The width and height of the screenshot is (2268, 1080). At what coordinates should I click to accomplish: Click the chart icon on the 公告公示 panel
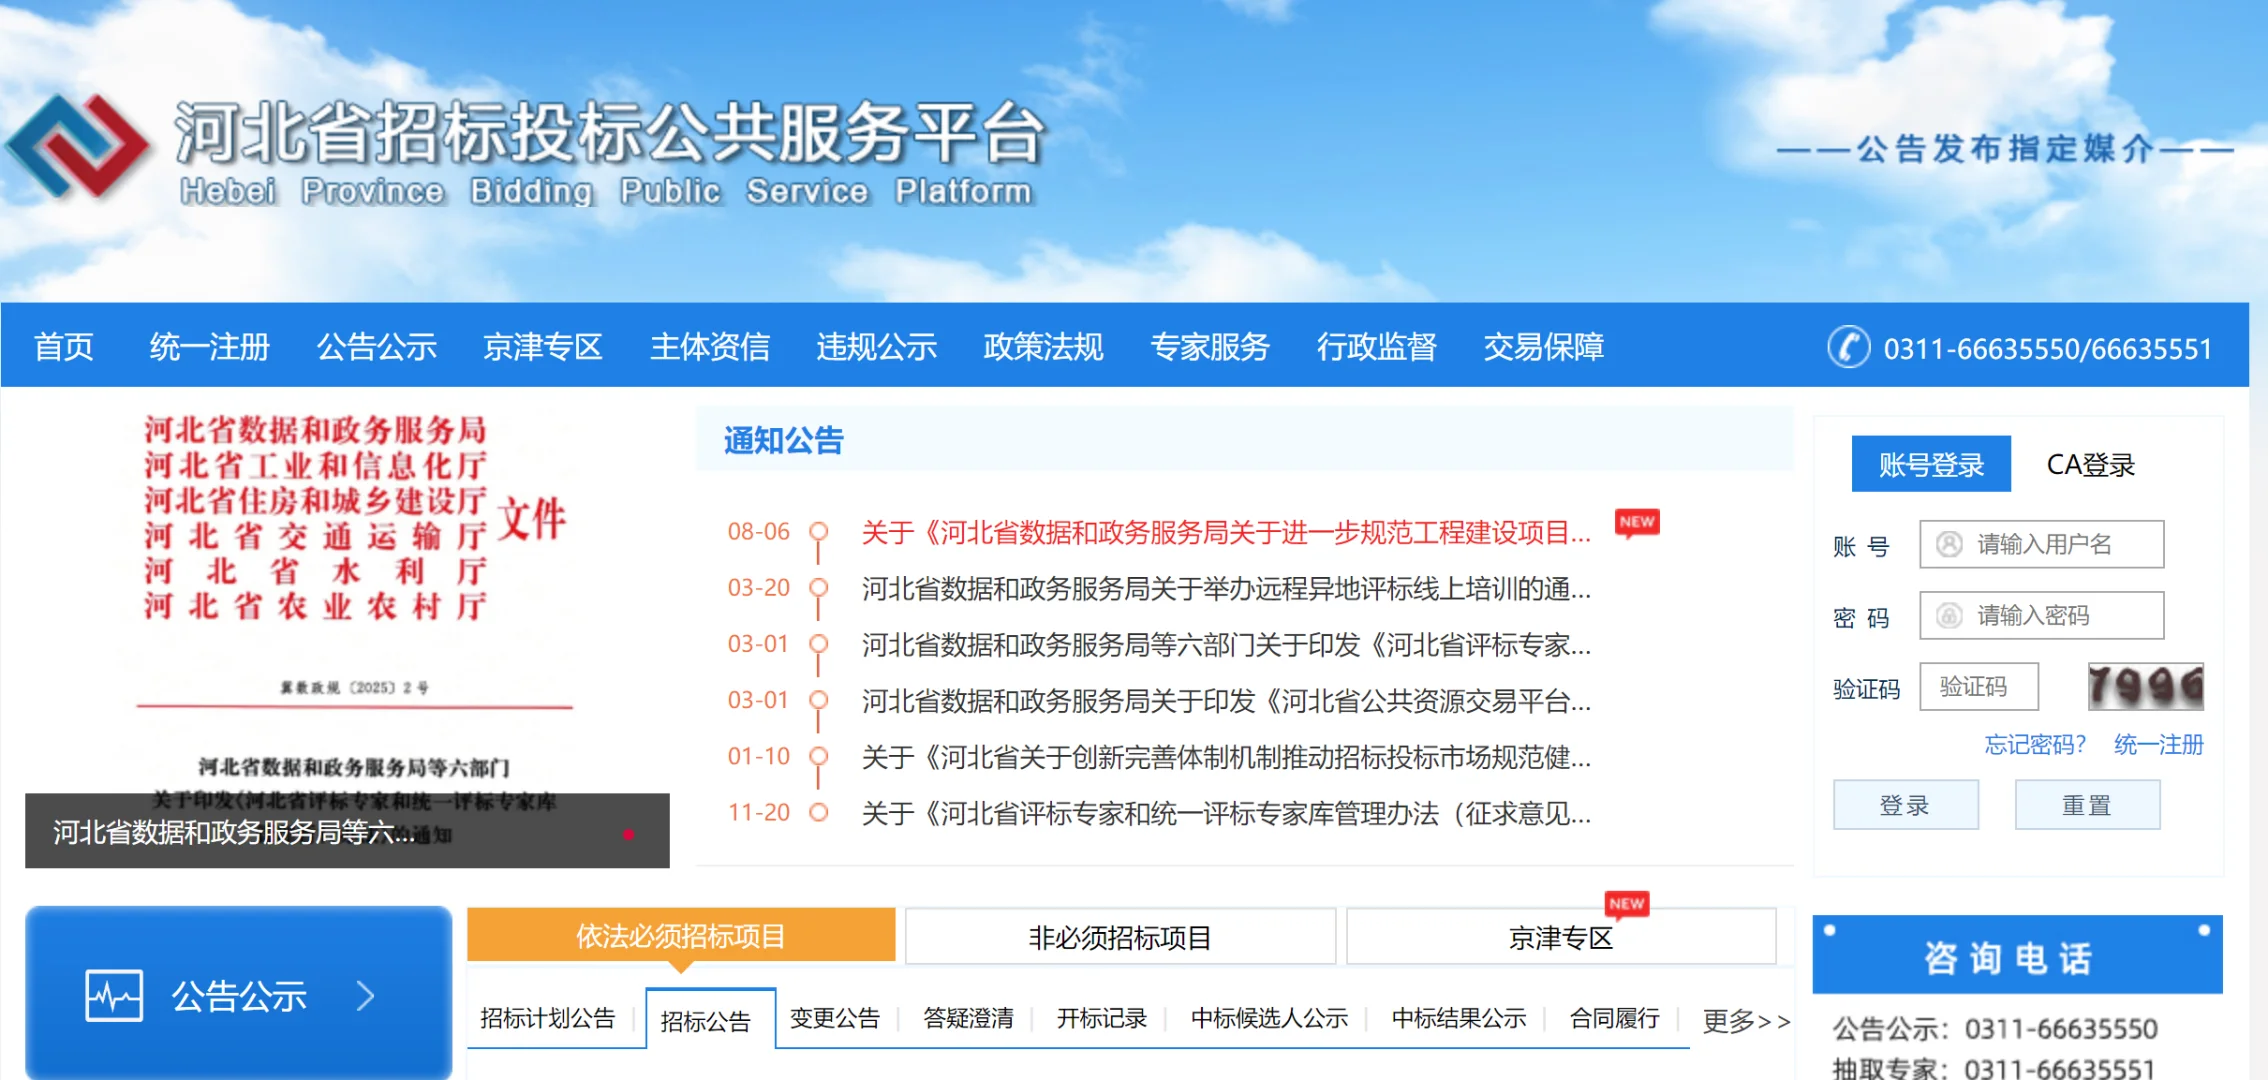point(113,994)
